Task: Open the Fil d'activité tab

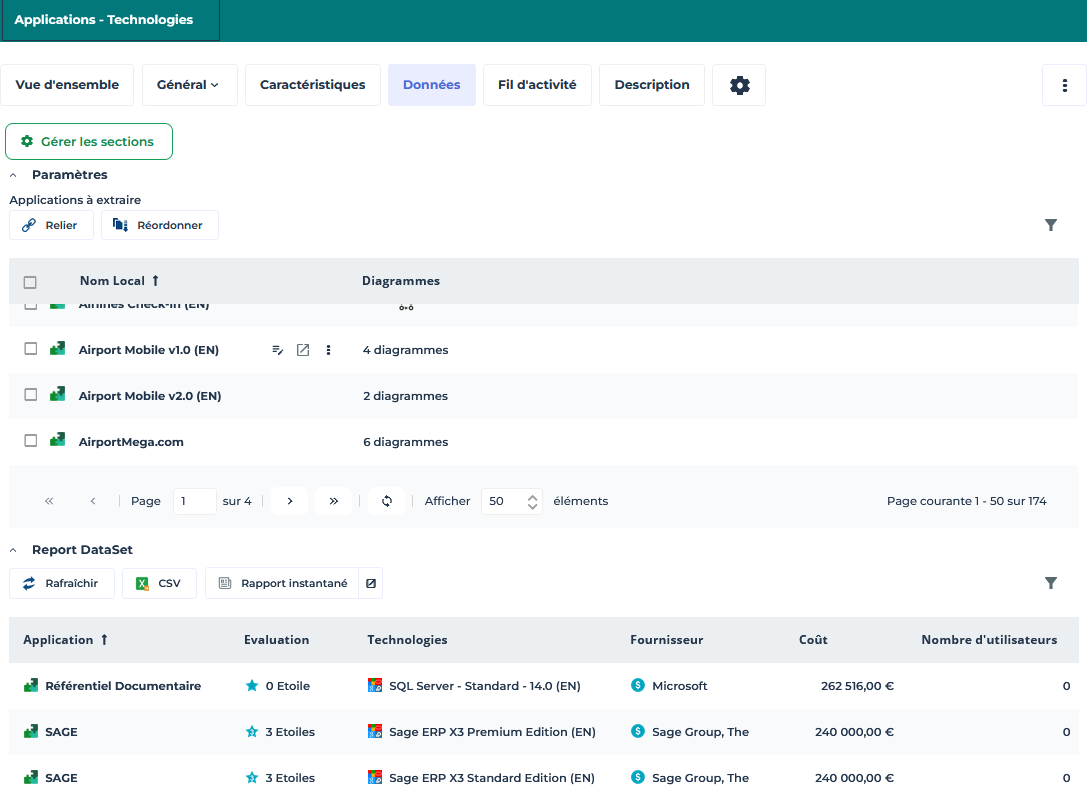Action: click(537, 85)
